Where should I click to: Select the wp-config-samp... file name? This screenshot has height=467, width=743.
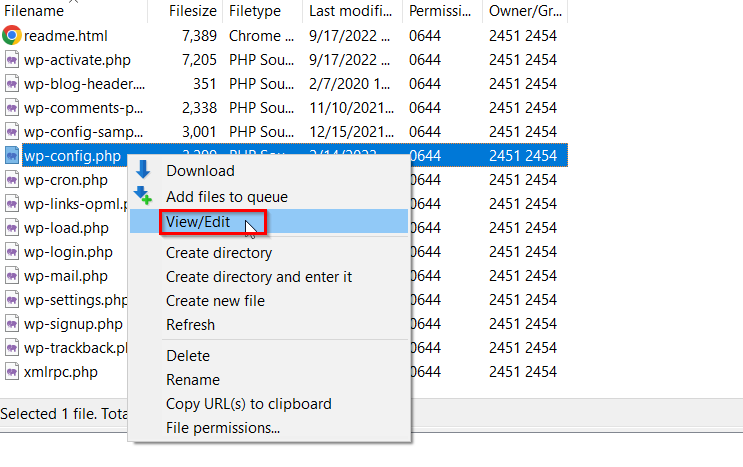tap(83, 132)
